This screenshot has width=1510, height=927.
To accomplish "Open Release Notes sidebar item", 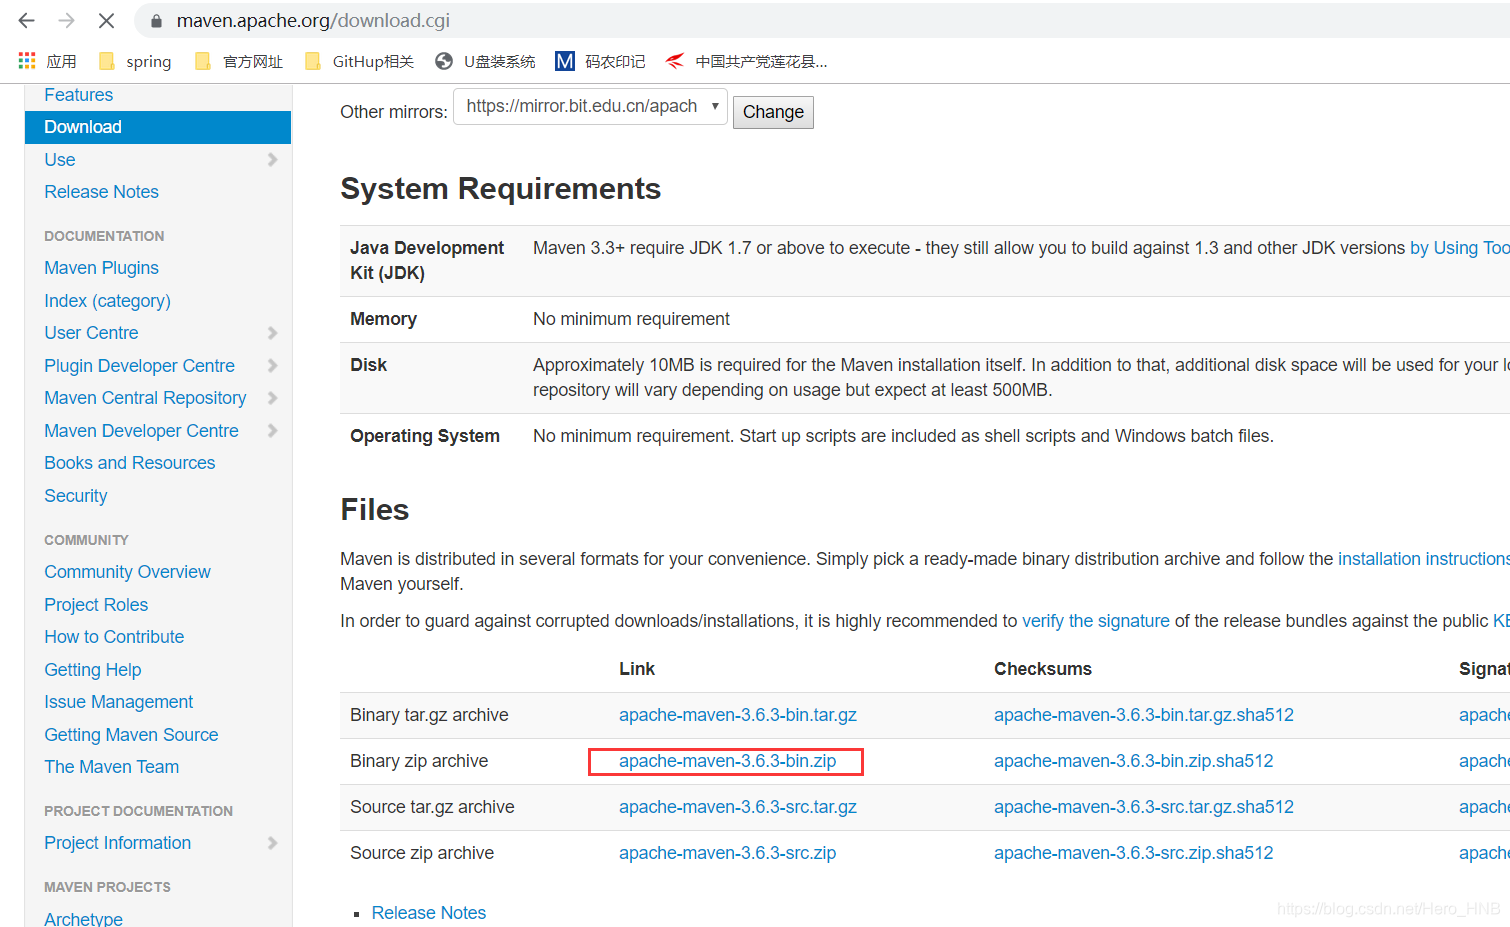I will [101, 192].
